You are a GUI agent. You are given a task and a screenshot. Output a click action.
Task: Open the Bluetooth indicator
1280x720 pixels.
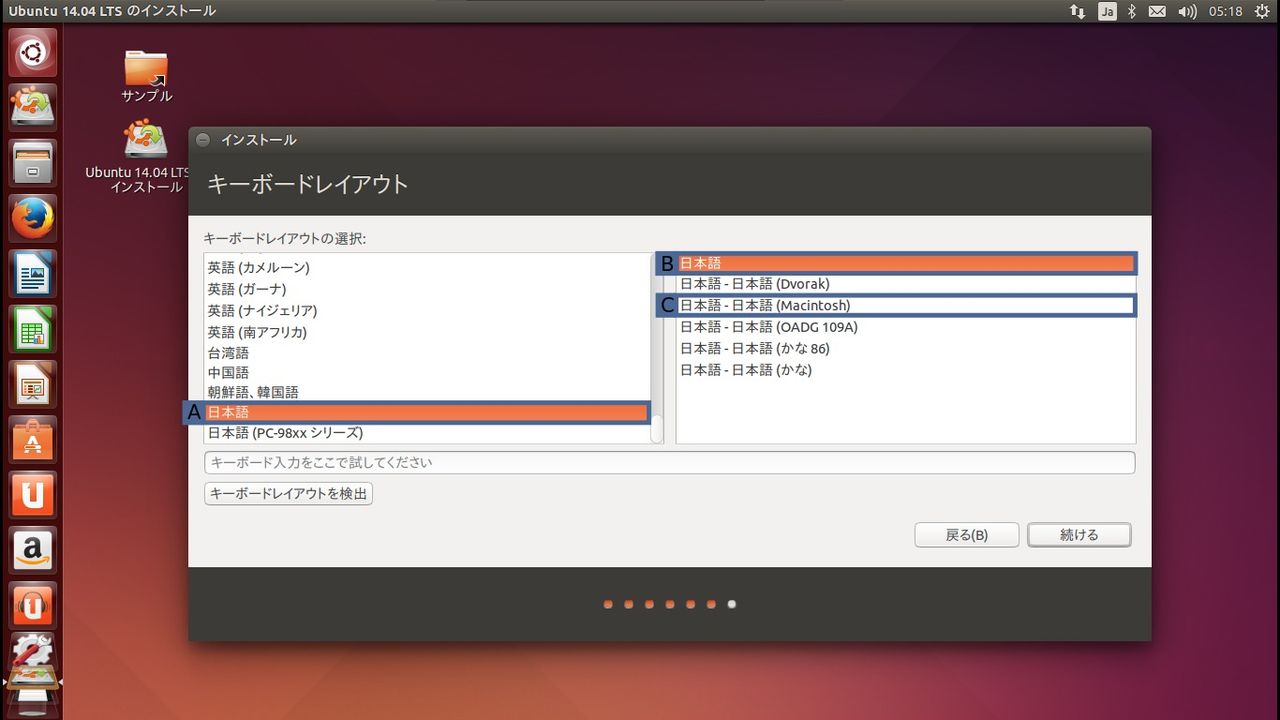1133,11
